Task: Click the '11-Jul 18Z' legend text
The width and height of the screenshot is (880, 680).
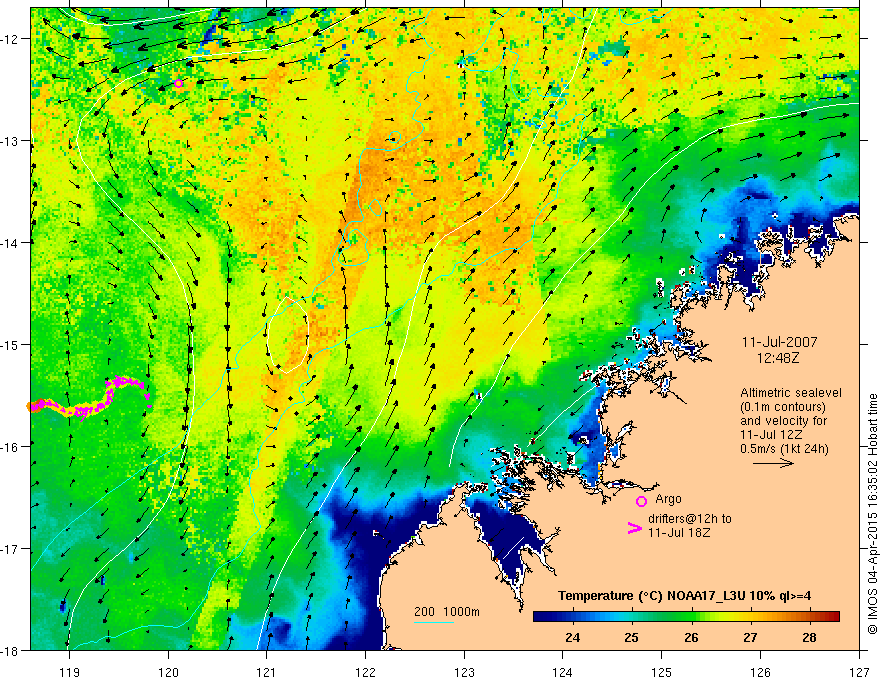Action: coord(679,532)
